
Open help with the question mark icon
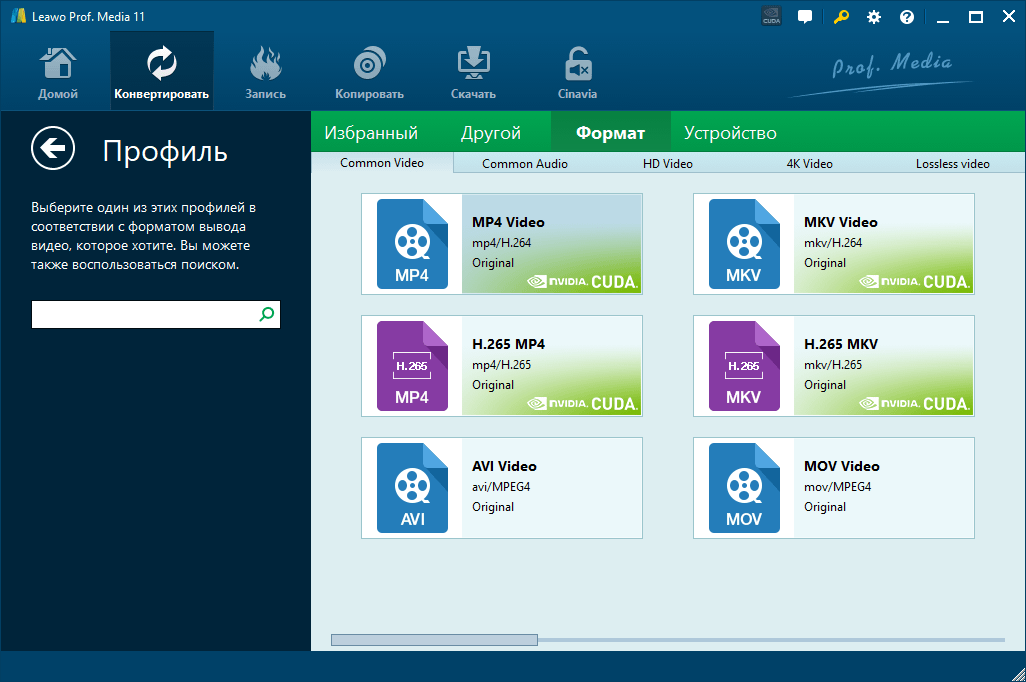click(906, 17)
